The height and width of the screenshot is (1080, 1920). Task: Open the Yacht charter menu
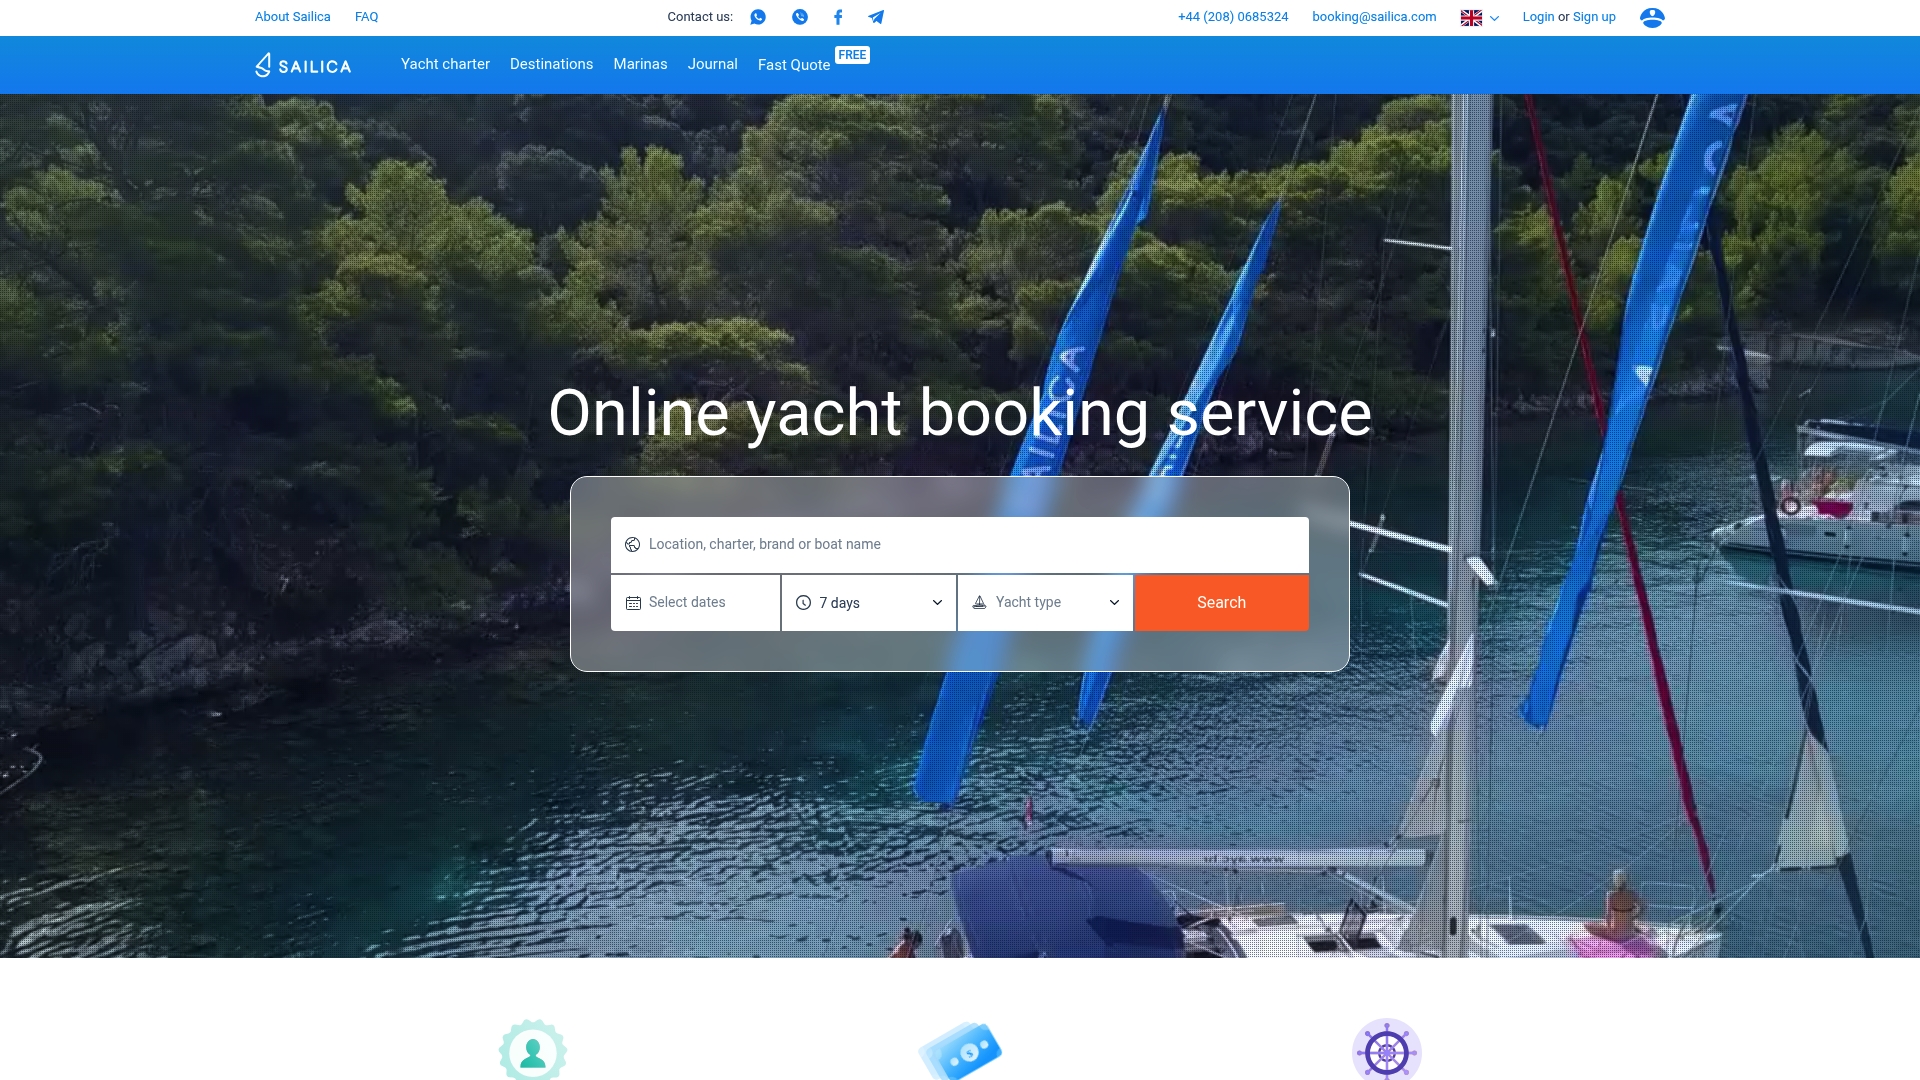445,64
